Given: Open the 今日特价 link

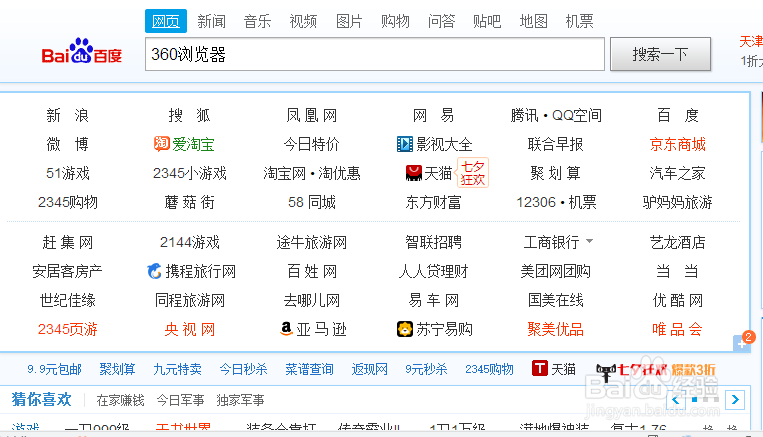Looking at the screenshot, I should pos(311,144).
